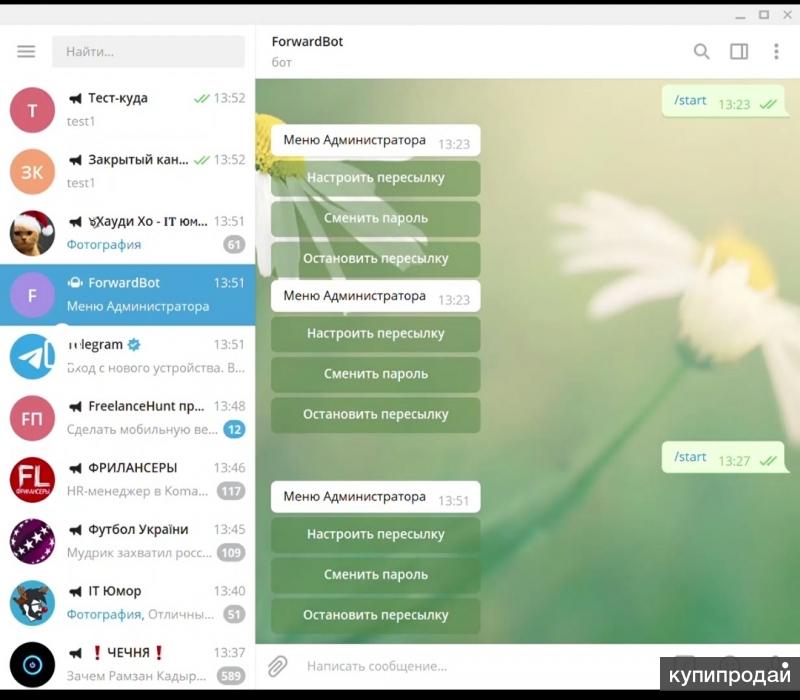
Task: Click the ЧЕЧНЯ channel avatar
Action: point(32,664)
